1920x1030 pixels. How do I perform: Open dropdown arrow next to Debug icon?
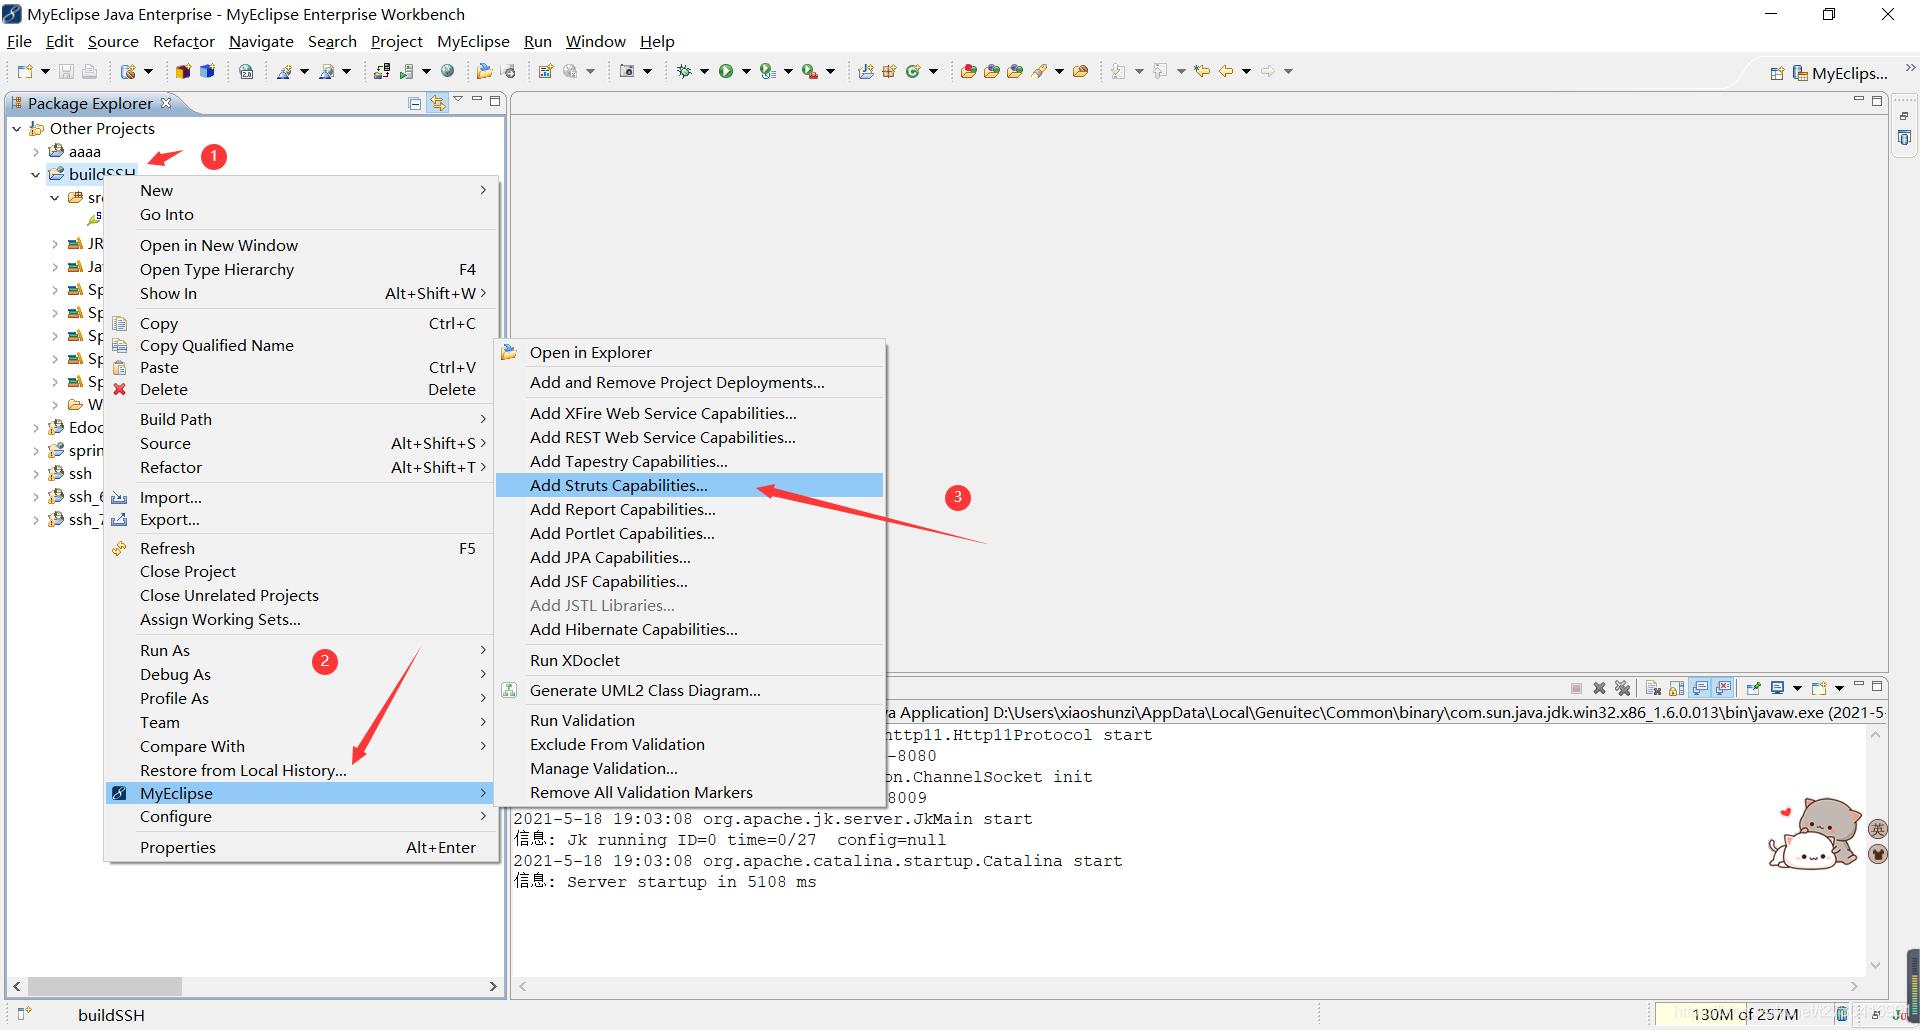click(x=704, y=71)
